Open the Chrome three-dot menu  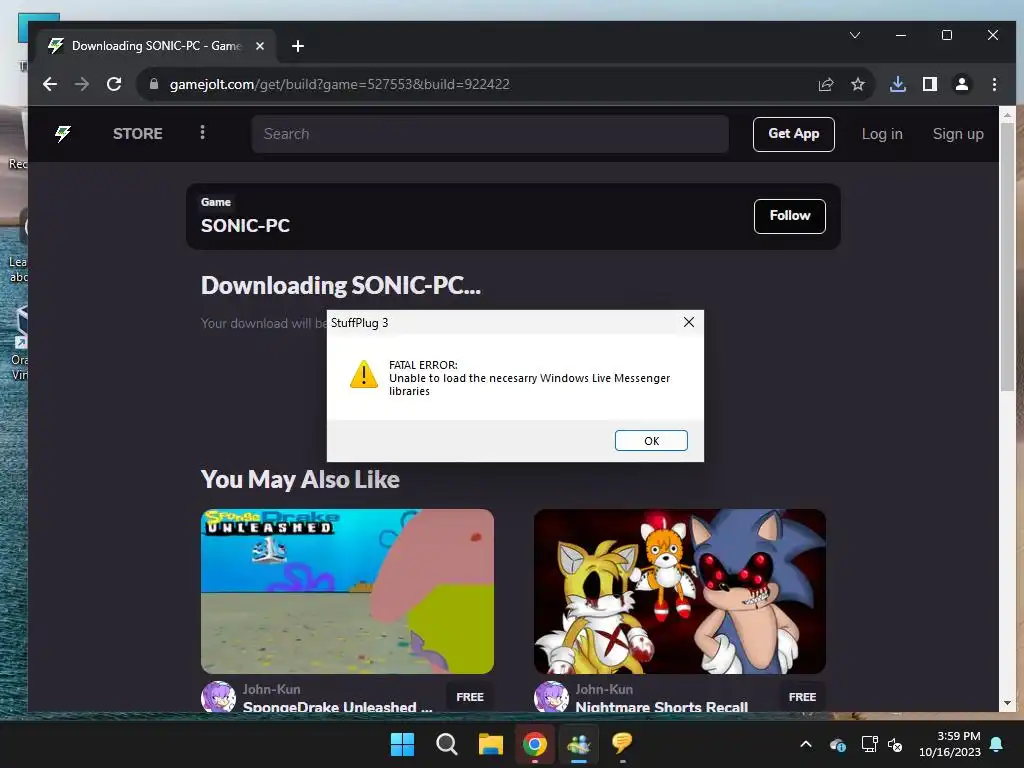click(994, 84)
